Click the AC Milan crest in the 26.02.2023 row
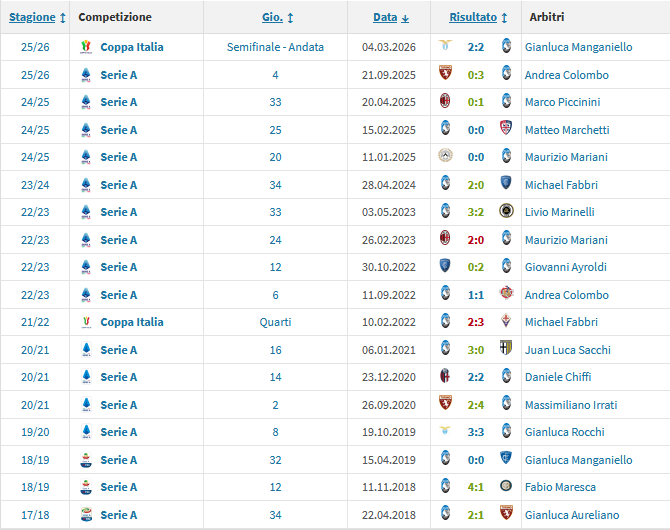Screen dimensions: 670x530 445,240
